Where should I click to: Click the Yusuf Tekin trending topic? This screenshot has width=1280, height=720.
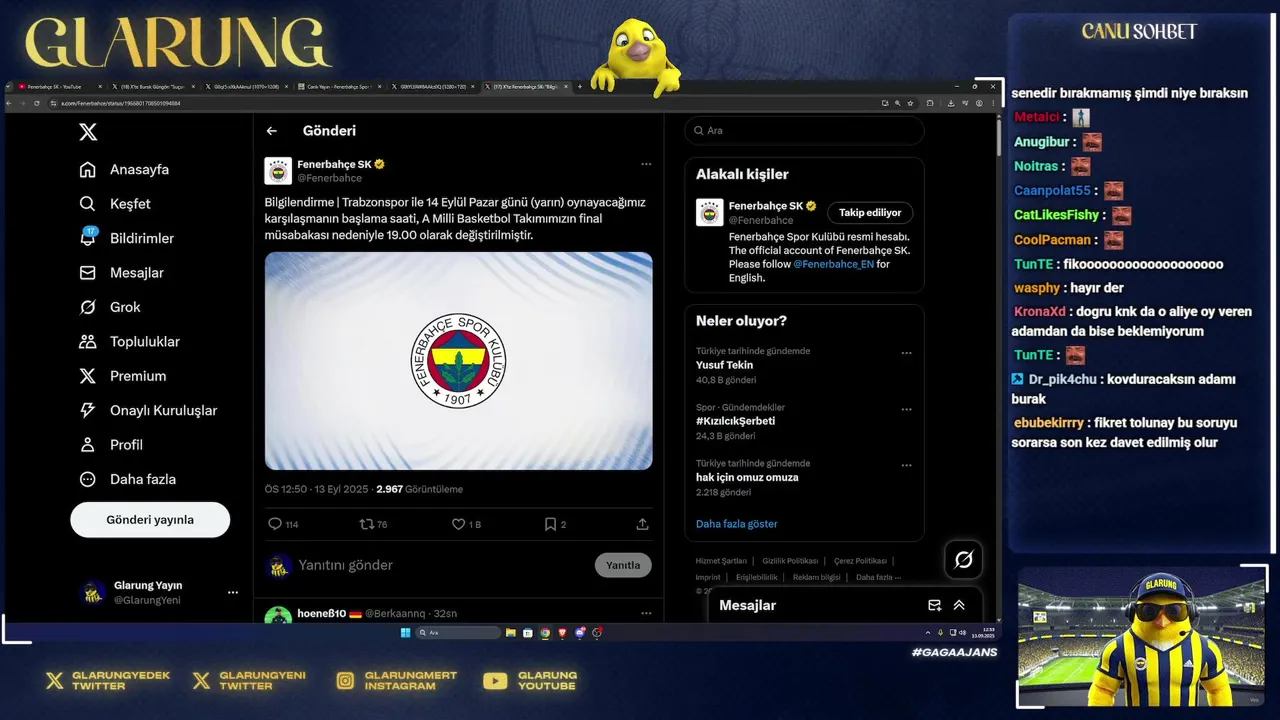(x=725, y=365)
